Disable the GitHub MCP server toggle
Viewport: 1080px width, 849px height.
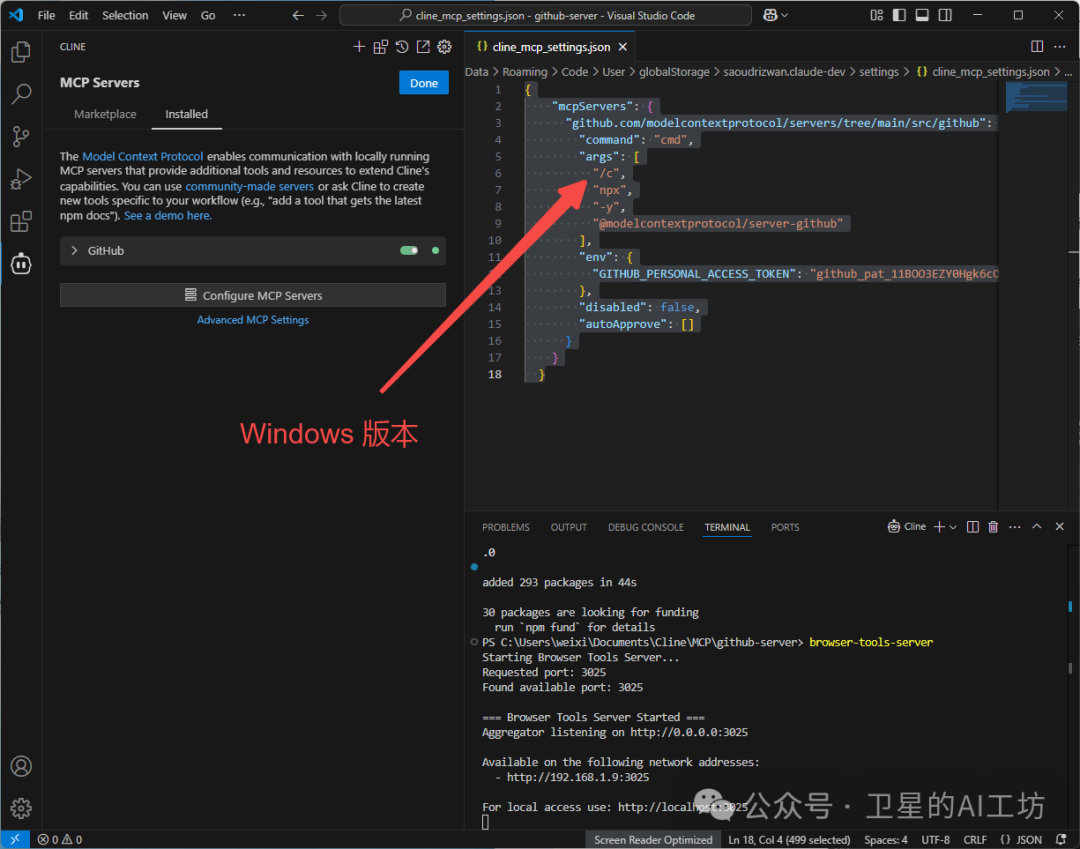pos(409,251)
